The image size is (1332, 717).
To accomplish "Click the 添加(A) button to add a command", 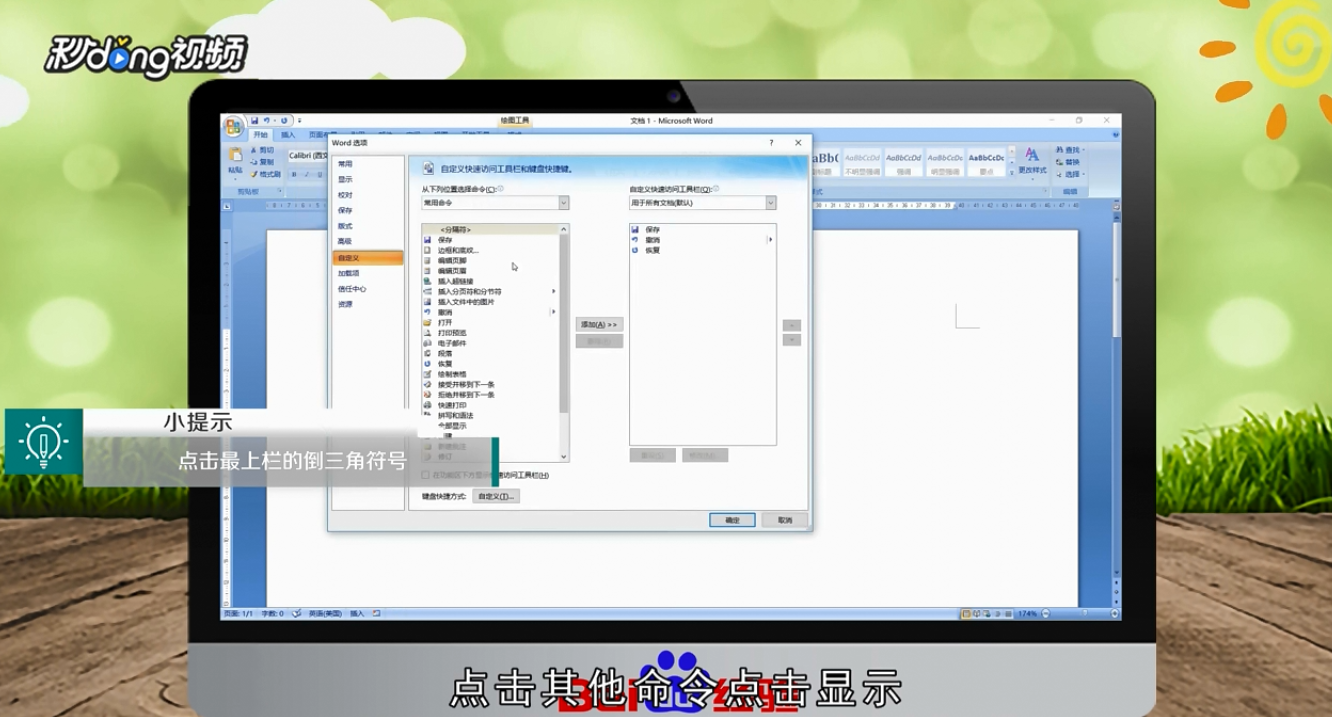I will click(599, 324).
